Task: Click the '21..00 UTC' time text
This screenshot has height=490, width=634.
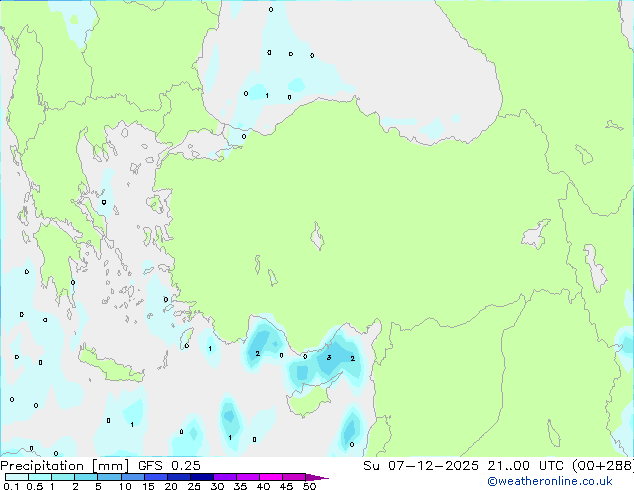Action: point(526,466)
